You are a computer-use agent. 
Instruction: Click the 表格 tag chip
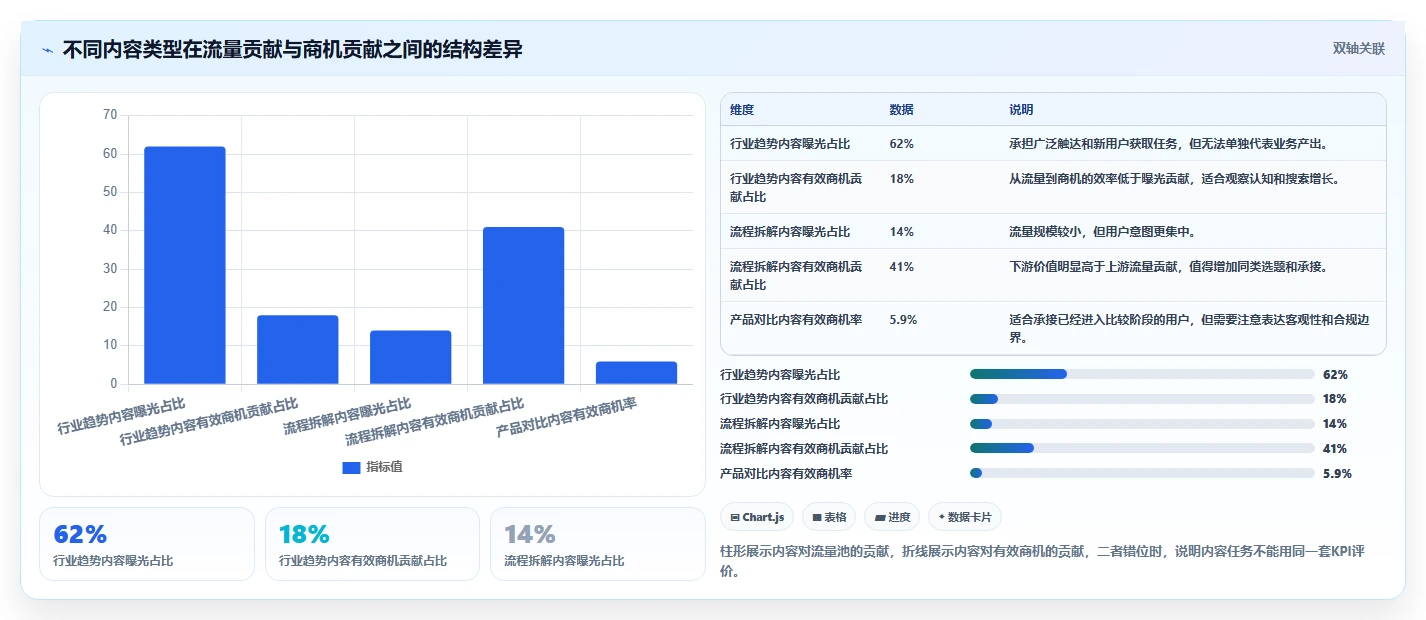click(x=829, y=517)
